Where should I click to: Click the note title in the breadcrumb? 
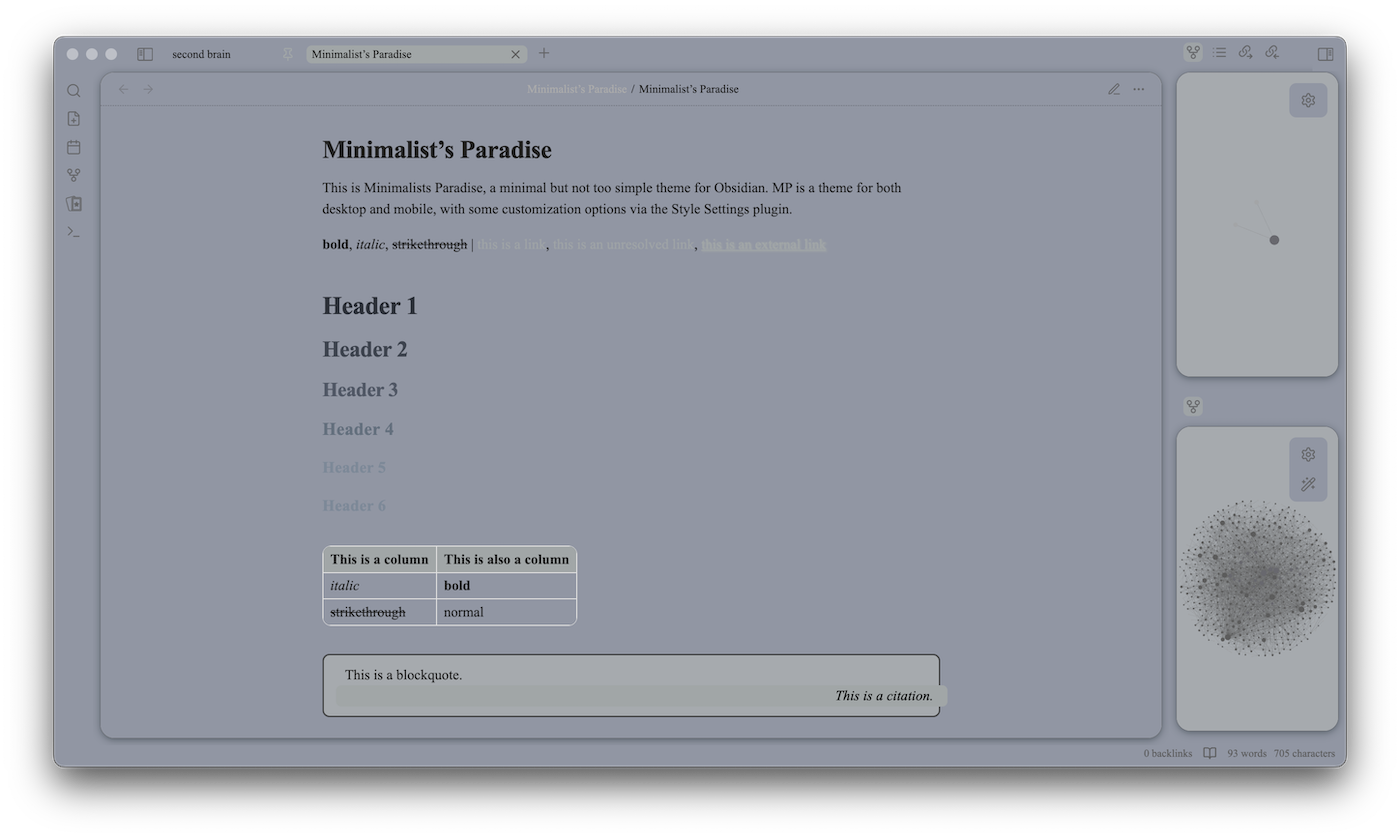click(x=689, y=89)
